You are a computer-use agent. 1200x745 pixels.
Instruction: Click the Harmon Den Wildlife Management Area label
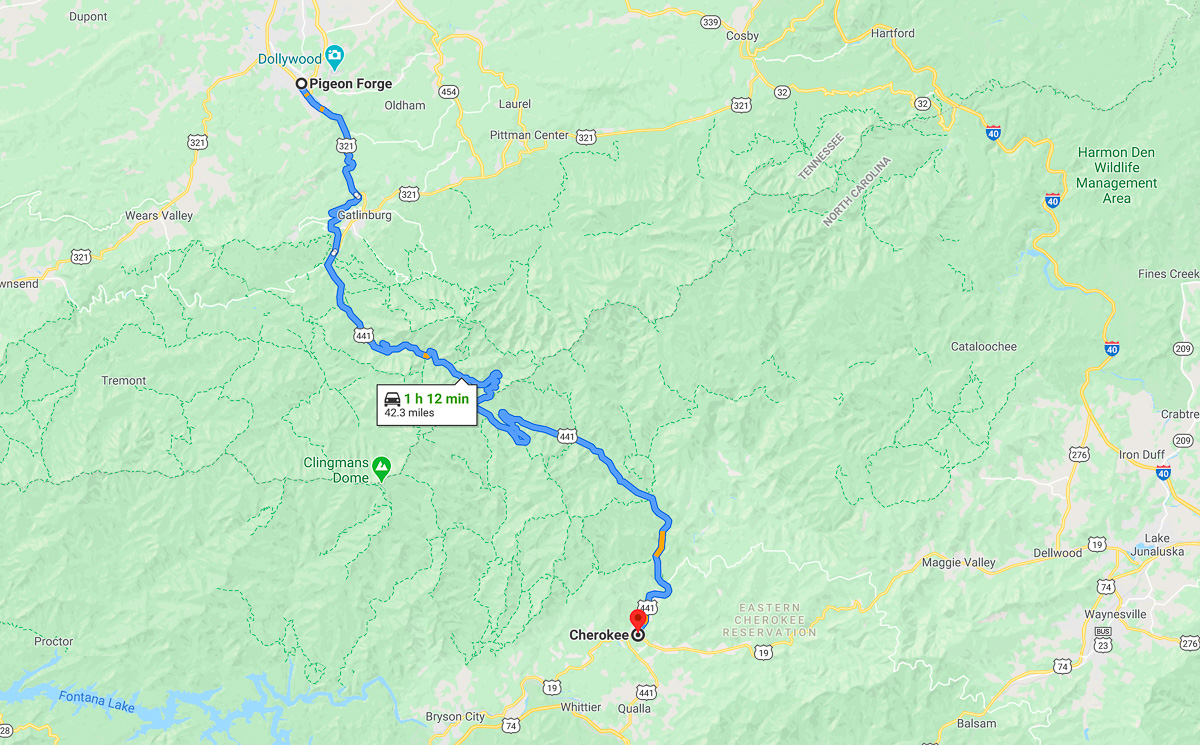click(x=1117, y=175)
